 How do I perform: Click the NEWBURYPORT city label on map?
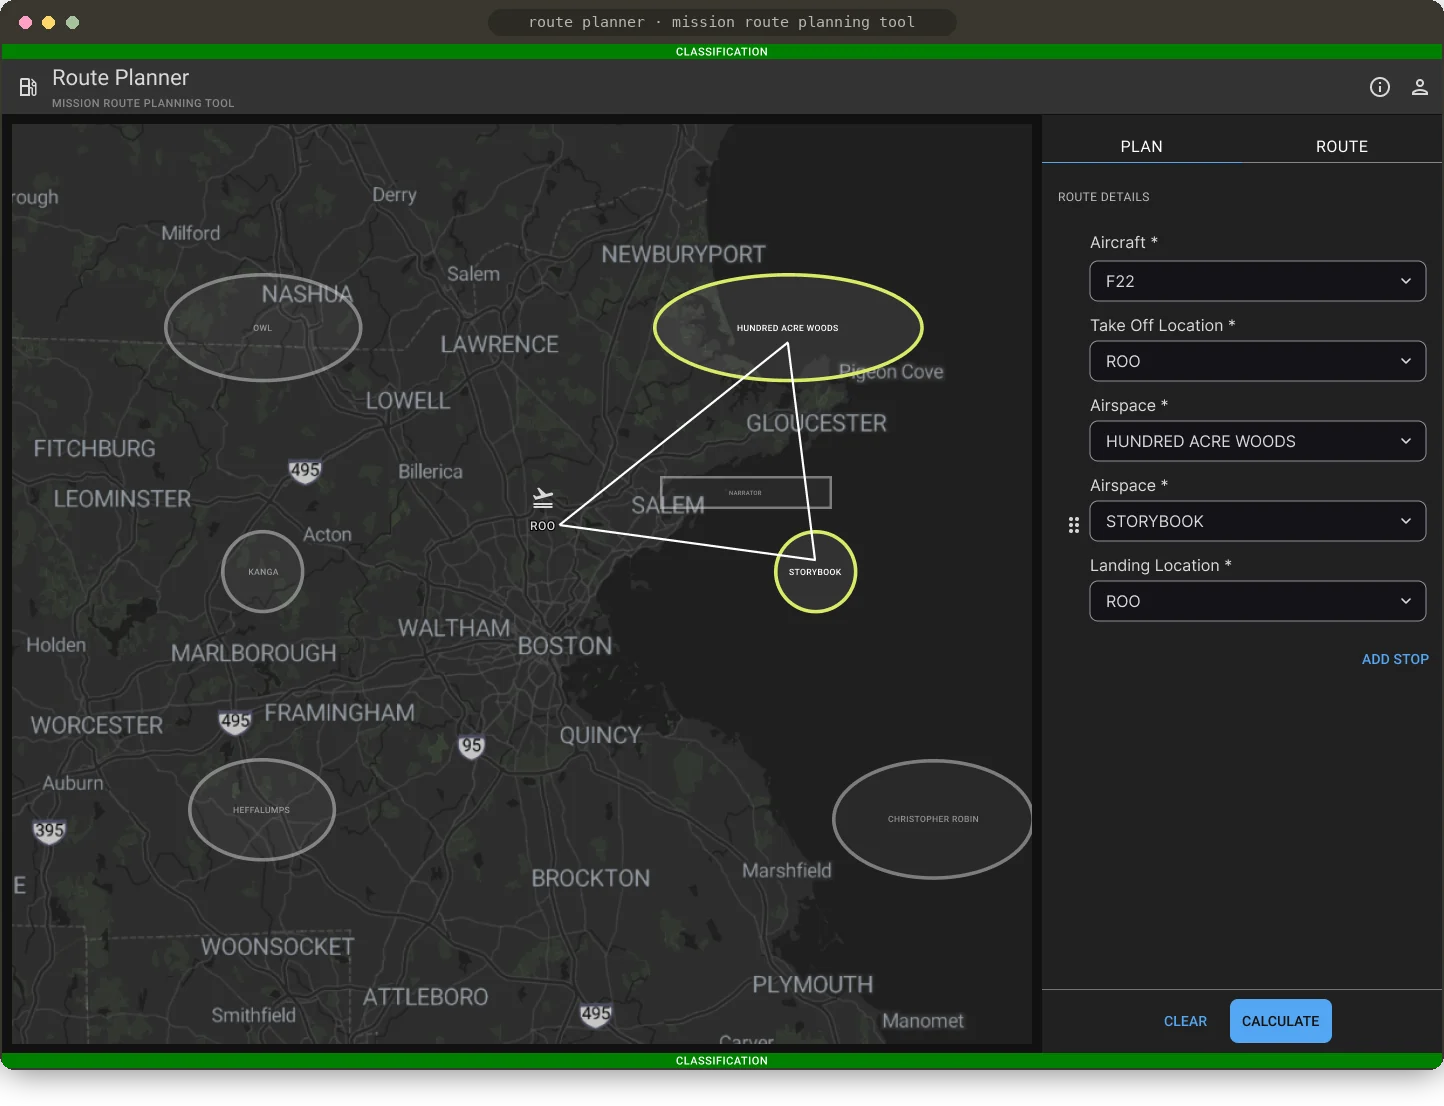pos(684,254)
